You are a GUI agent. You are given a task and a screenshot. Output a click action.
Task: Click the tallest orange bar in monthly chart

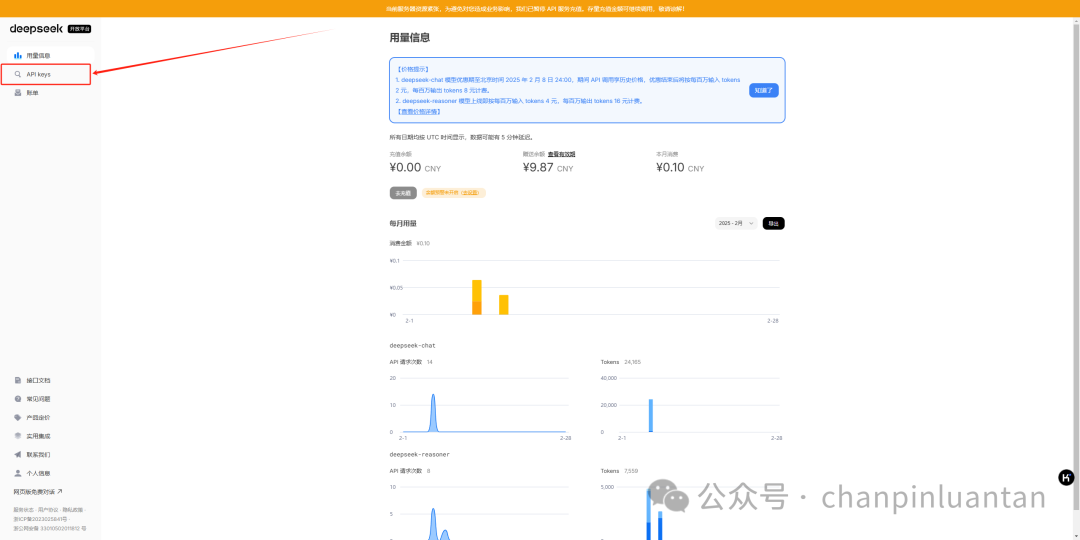click(x=477, y=298)
